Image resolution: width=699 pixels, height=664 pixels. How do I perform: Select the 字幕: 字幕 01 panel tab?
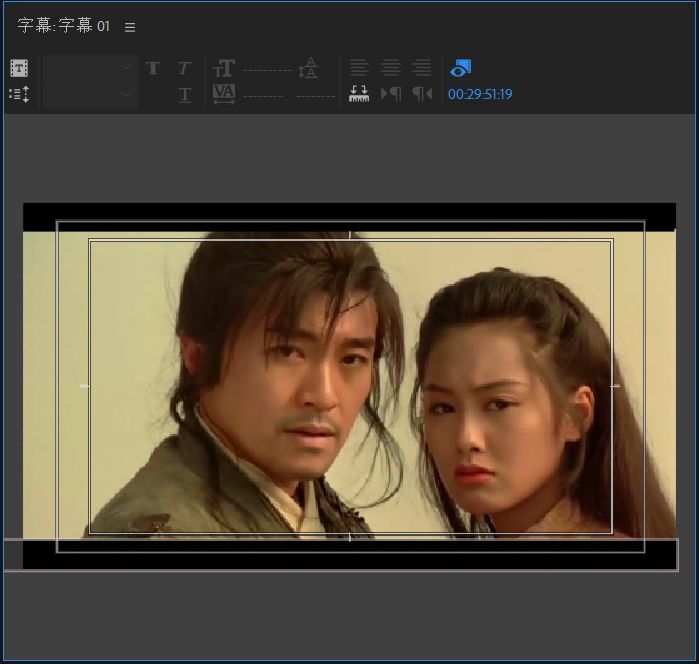click(64, 26)
